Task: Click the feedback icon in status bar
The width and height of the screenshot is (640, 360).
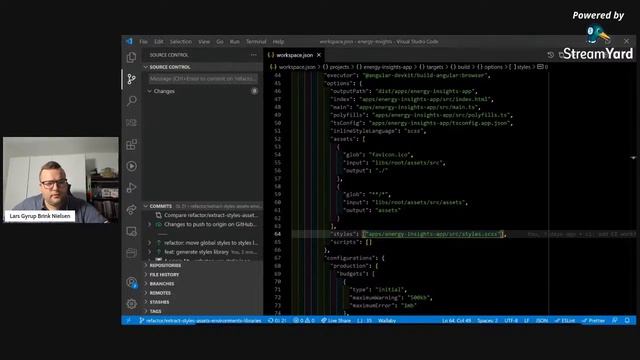Action: tap(615, 320)
